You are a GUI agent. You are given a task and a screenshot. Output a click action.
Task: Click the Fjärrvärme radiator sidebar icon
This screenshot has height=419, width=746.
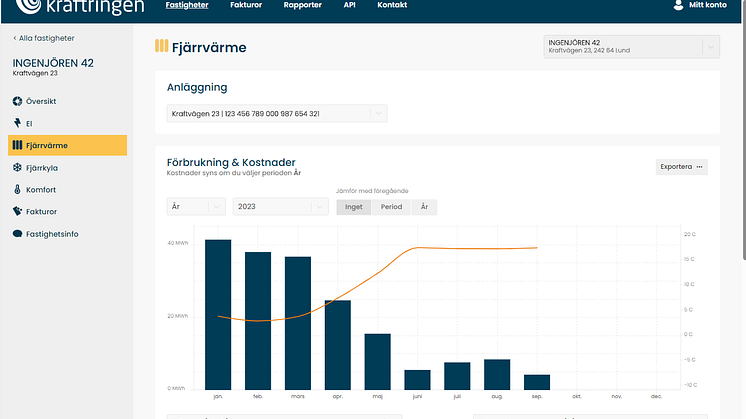(17, 145)
